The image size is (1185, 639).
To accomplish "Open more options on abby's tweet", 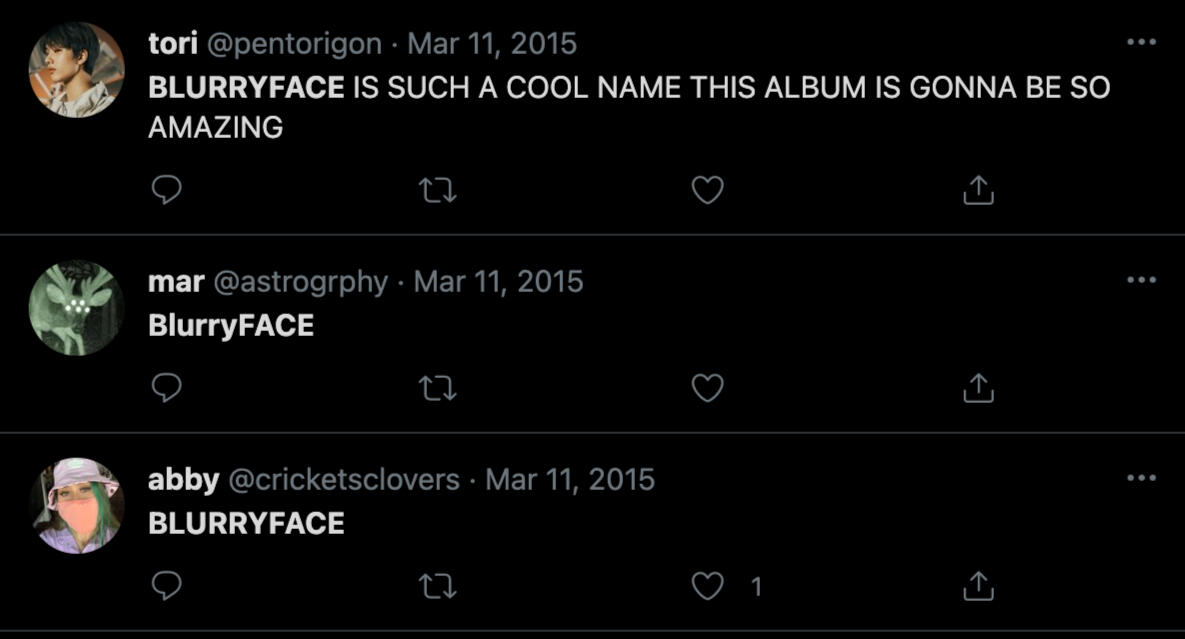I will [1141, 479].
